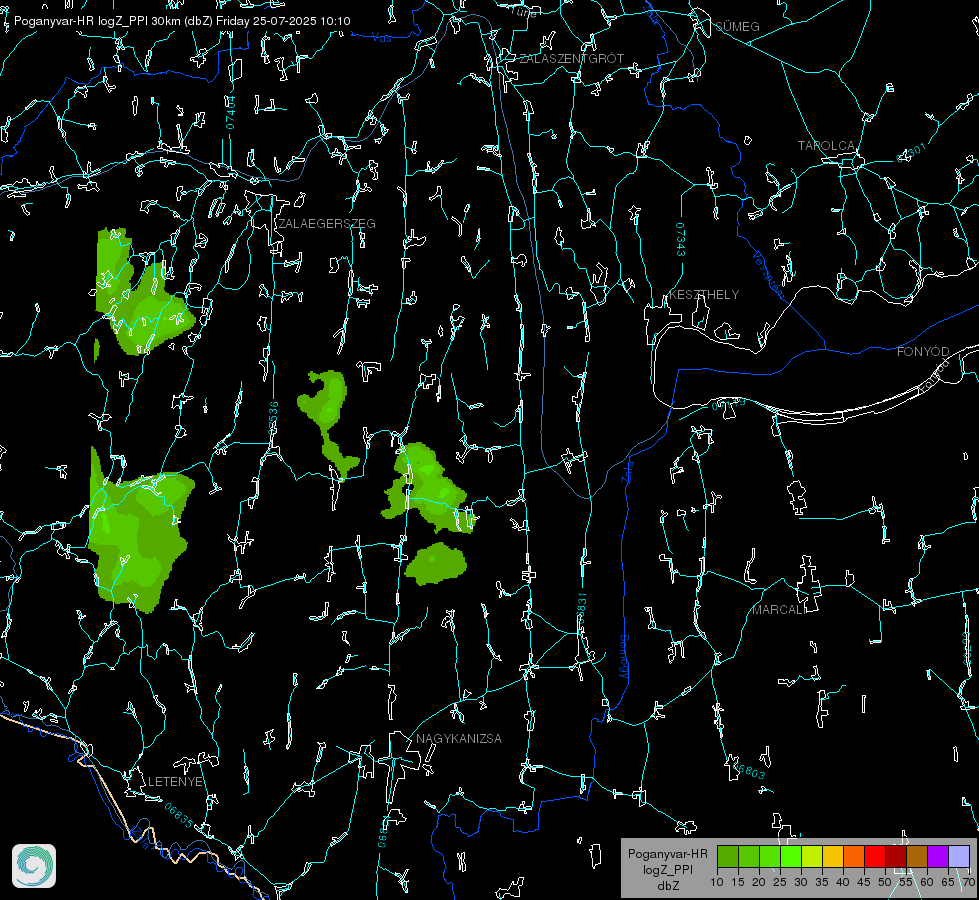Select the 20–25 dBZ green swatch
Viewport: 979px width, 900px height.
(x=770, y=856)
